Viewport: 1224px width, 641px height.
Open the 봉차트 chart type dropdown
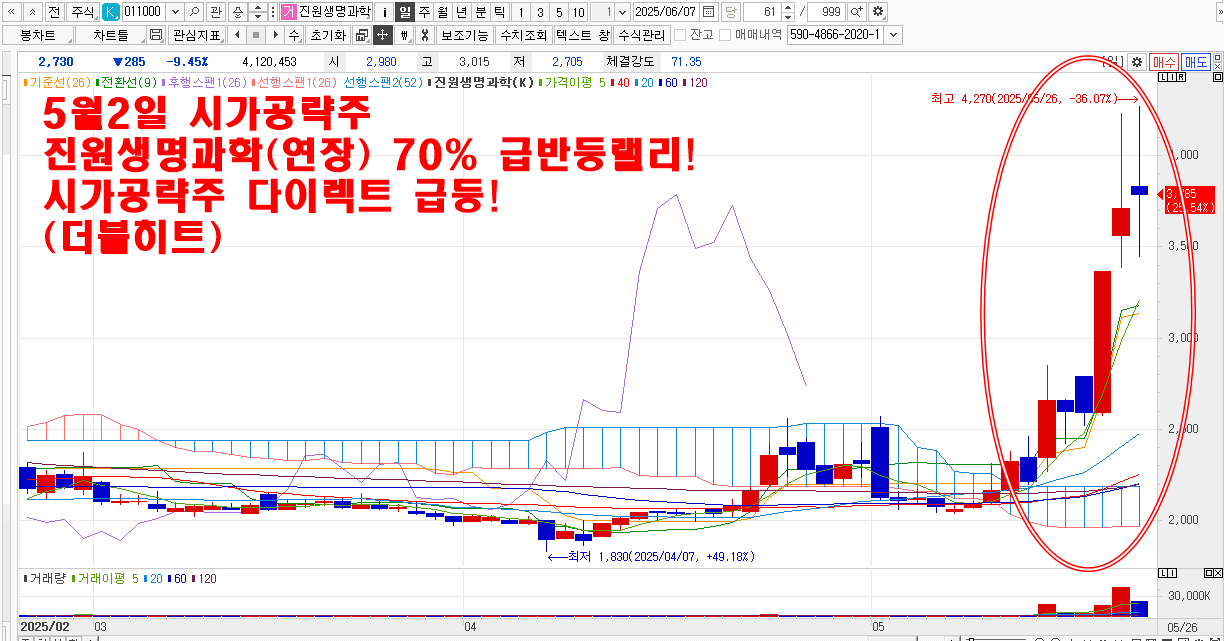coord(38,35)
